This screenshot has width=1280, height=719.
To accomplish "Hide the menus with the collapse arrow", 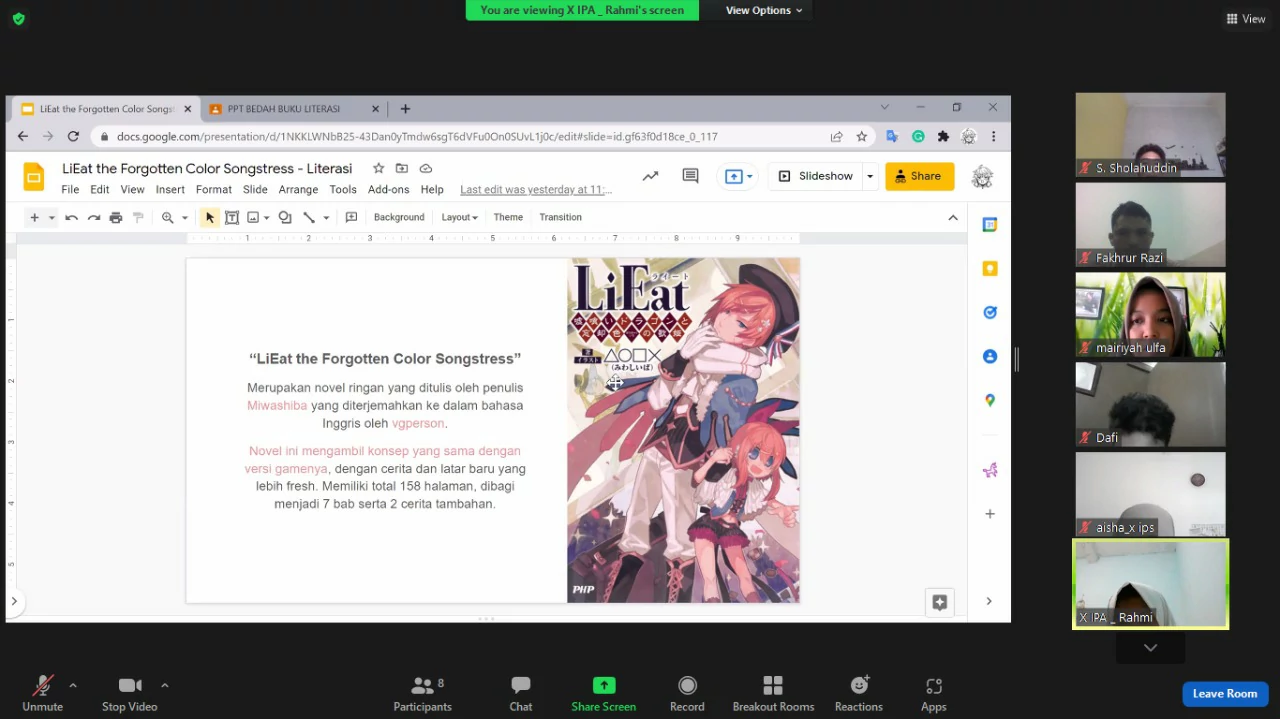I will point(953,217).
